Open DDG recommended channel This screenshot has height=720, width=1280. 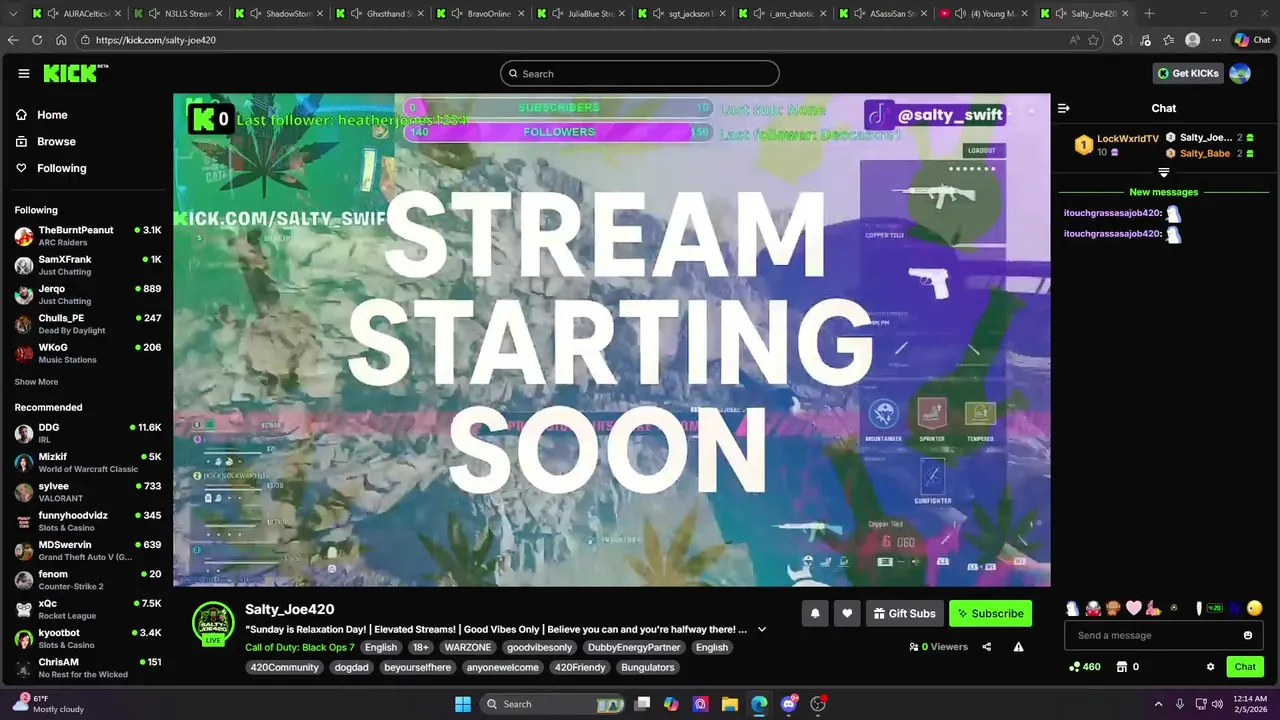tap(88, 433)
